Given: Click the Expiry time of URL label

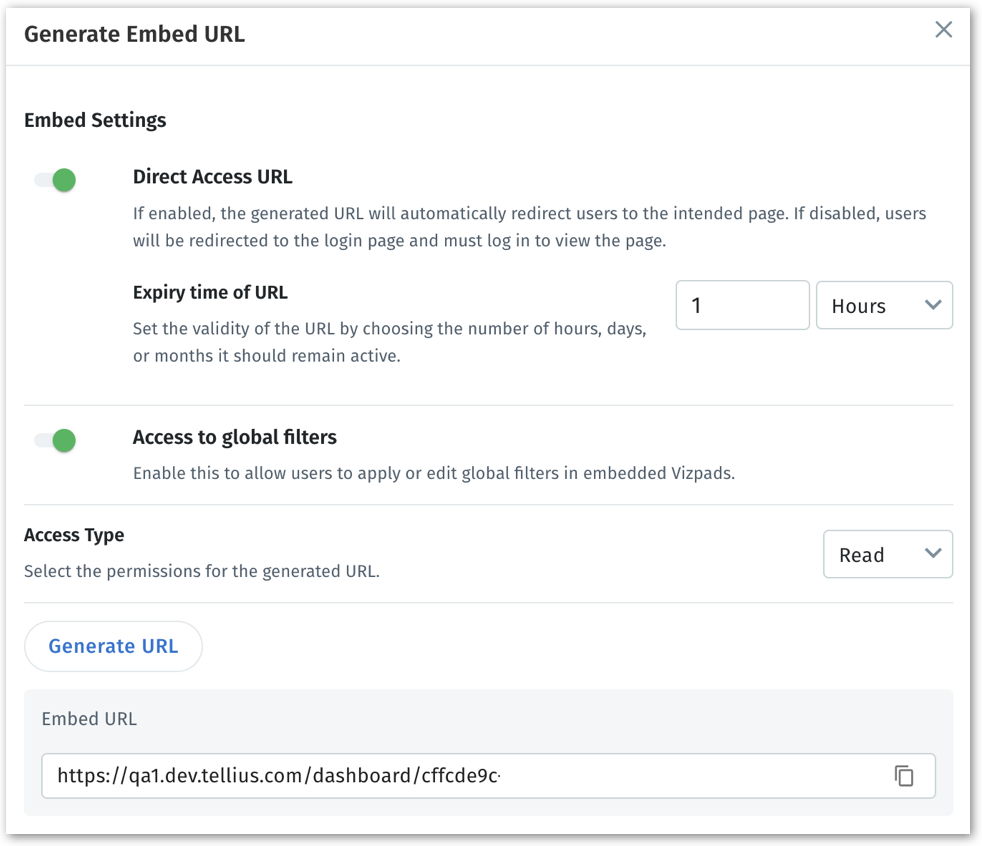Looking at the screenshot, I should click(x=210, y=293).
